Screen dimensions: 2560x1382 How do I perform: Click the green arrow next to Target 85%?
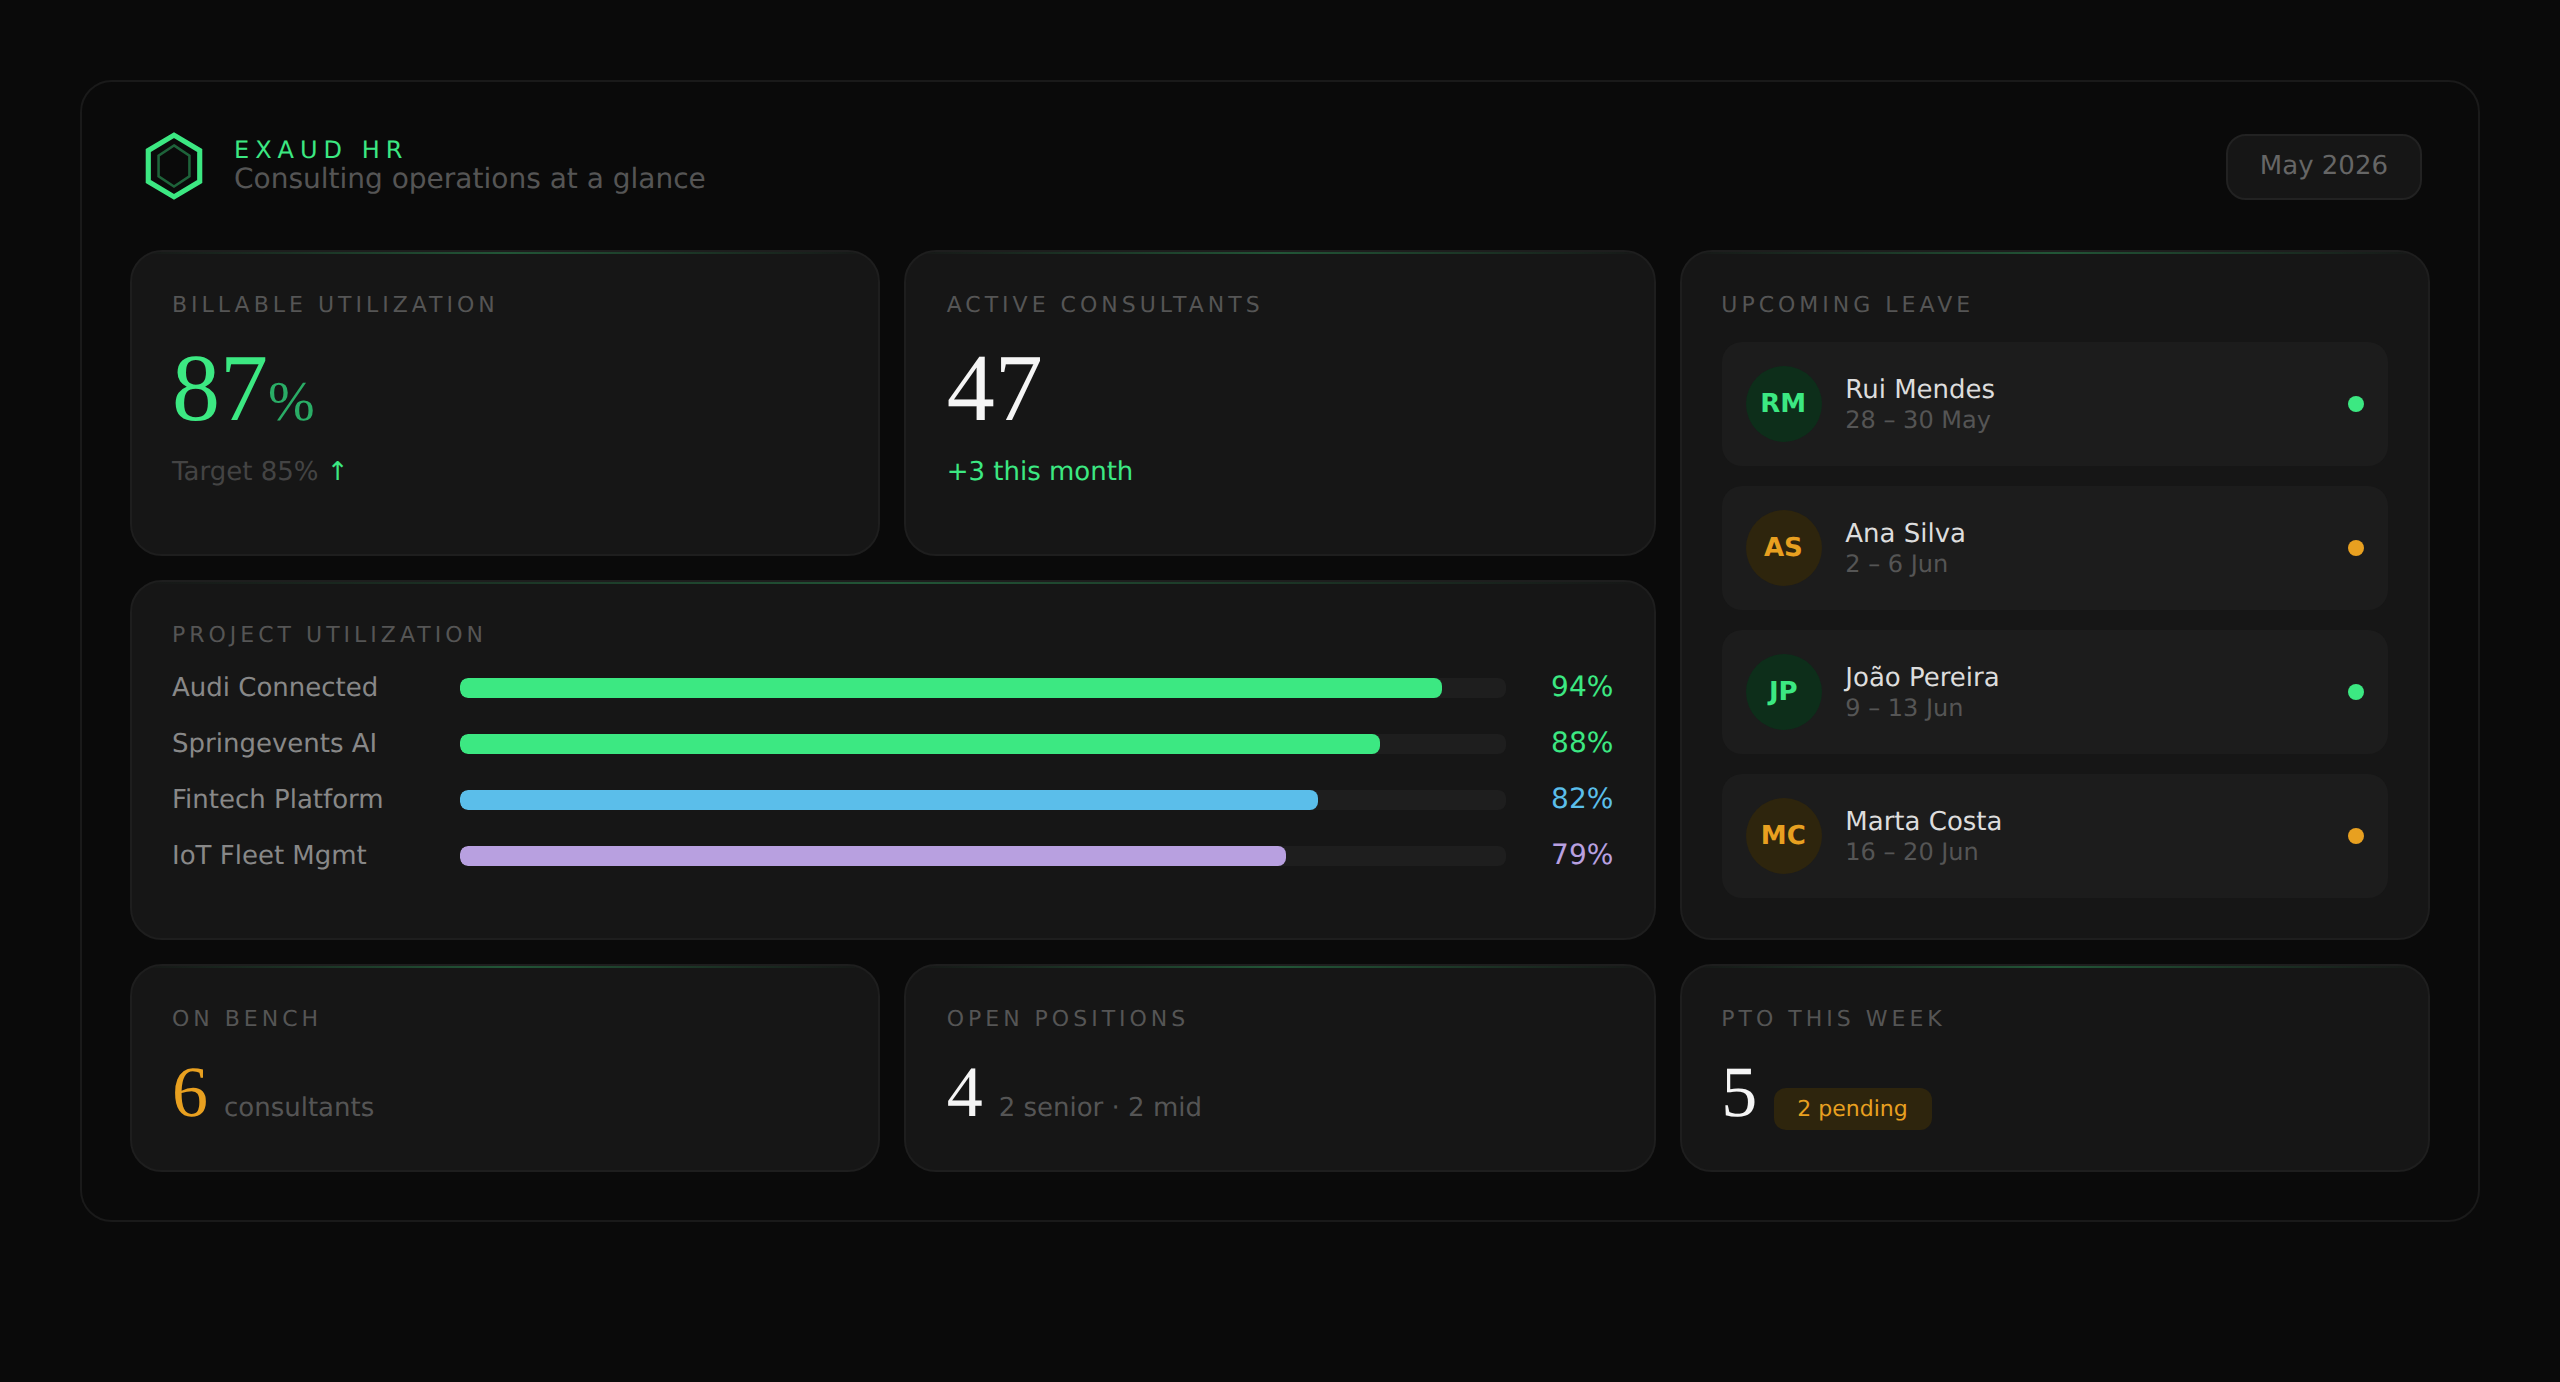[x=338, y=470]
